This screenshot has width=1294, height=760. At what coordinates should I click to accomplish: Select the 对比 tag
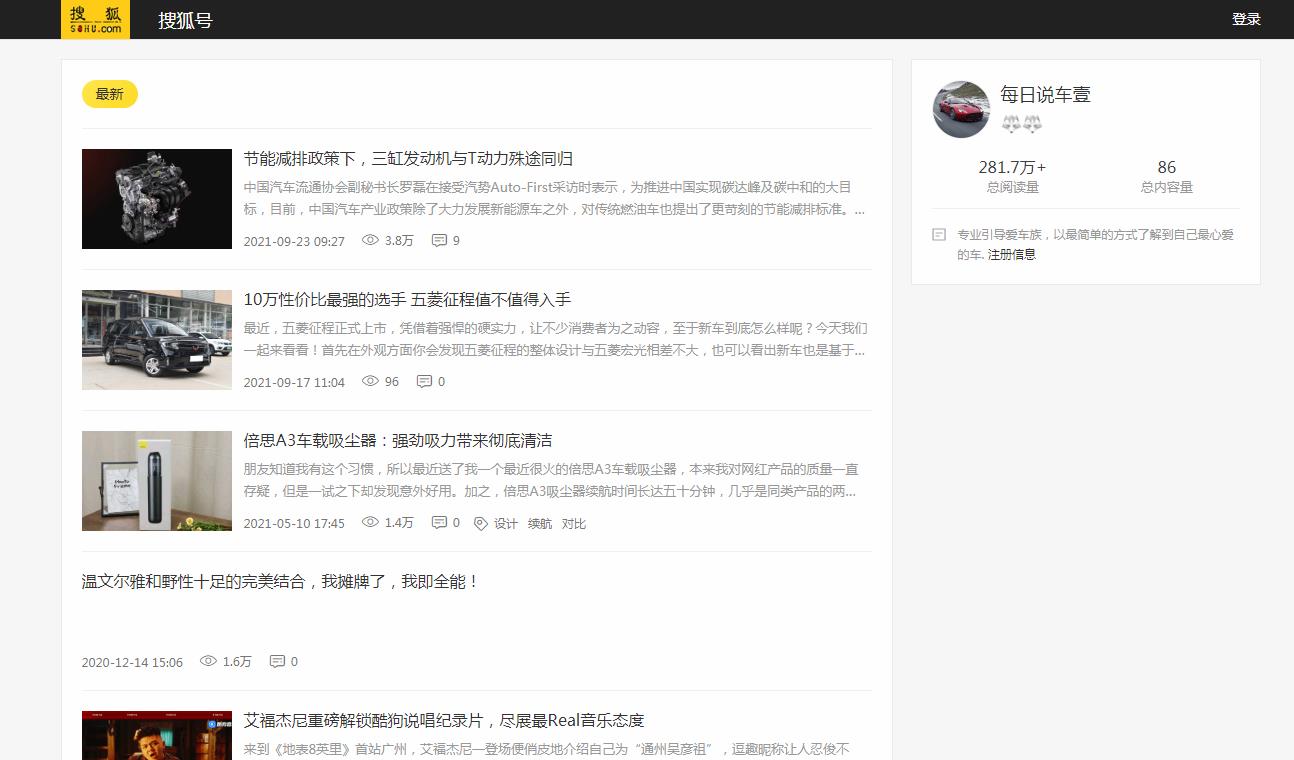click(x=574, y=523)
